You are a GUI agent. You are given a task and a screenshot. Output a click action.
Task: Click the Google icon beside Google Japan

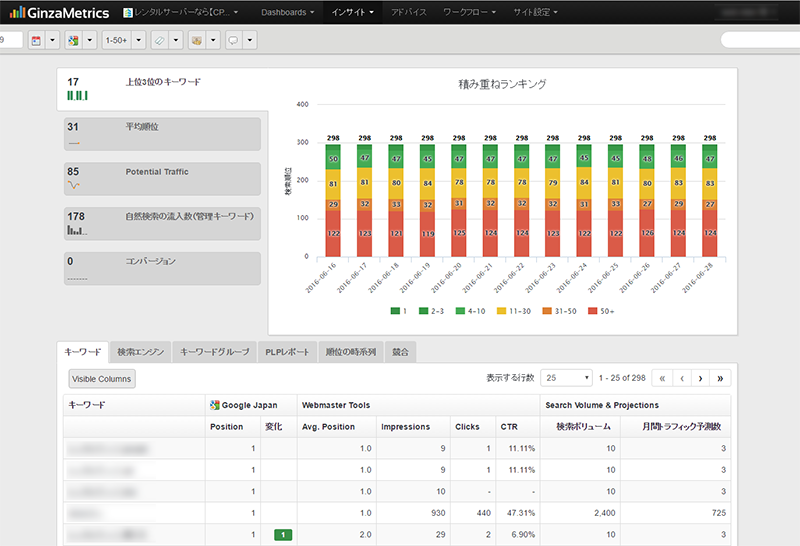215,405
